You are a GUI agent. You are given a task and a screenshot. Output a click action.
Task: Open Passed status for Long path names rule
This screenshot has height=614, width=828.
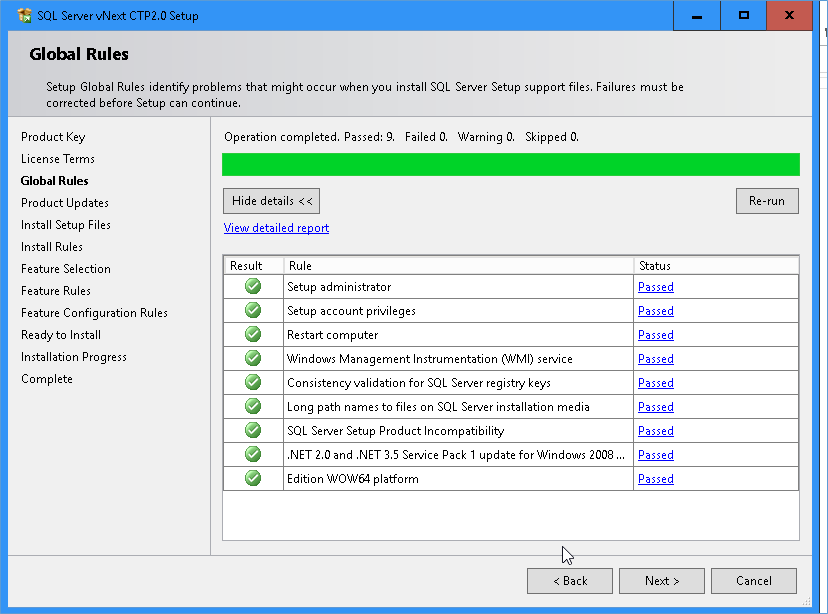point(656,407)
